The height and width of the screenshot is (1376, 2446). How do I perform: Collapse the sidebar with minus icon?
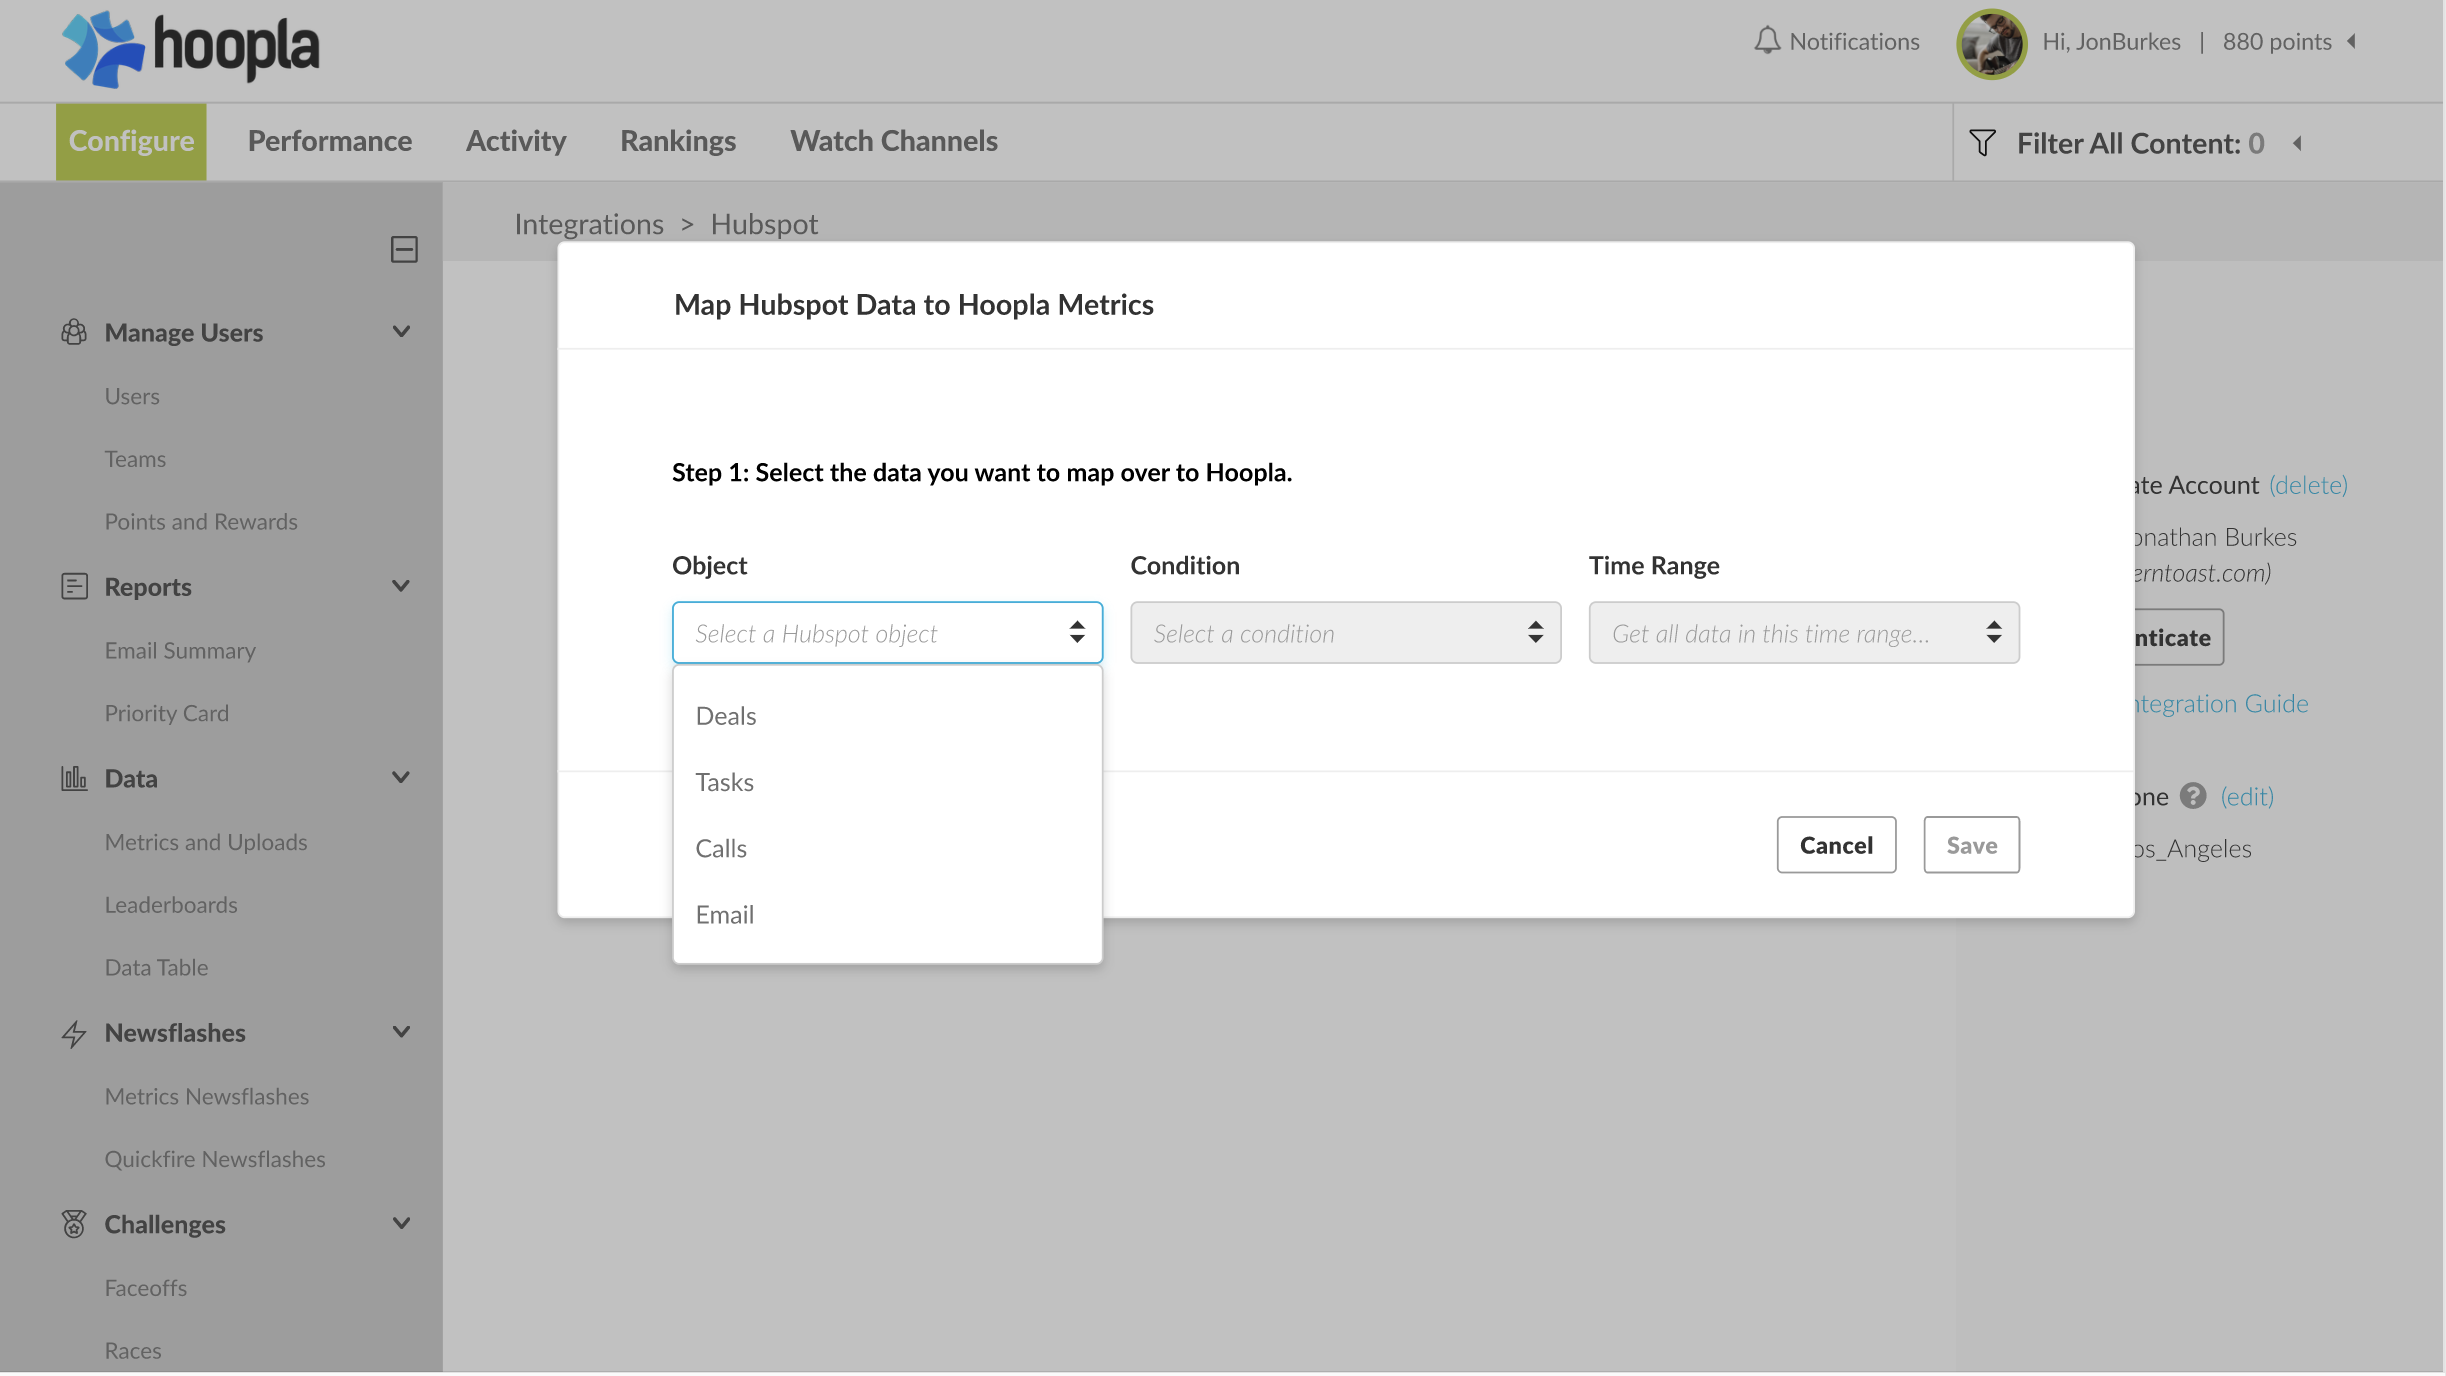pos(404,250)
